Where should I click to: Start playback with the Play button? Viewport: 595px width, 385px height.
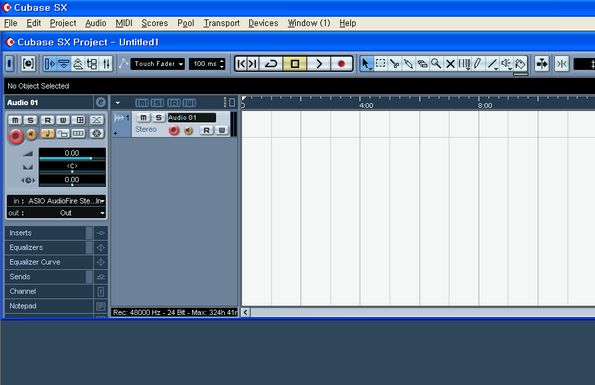pyautogui.click(x=318, y=64)
